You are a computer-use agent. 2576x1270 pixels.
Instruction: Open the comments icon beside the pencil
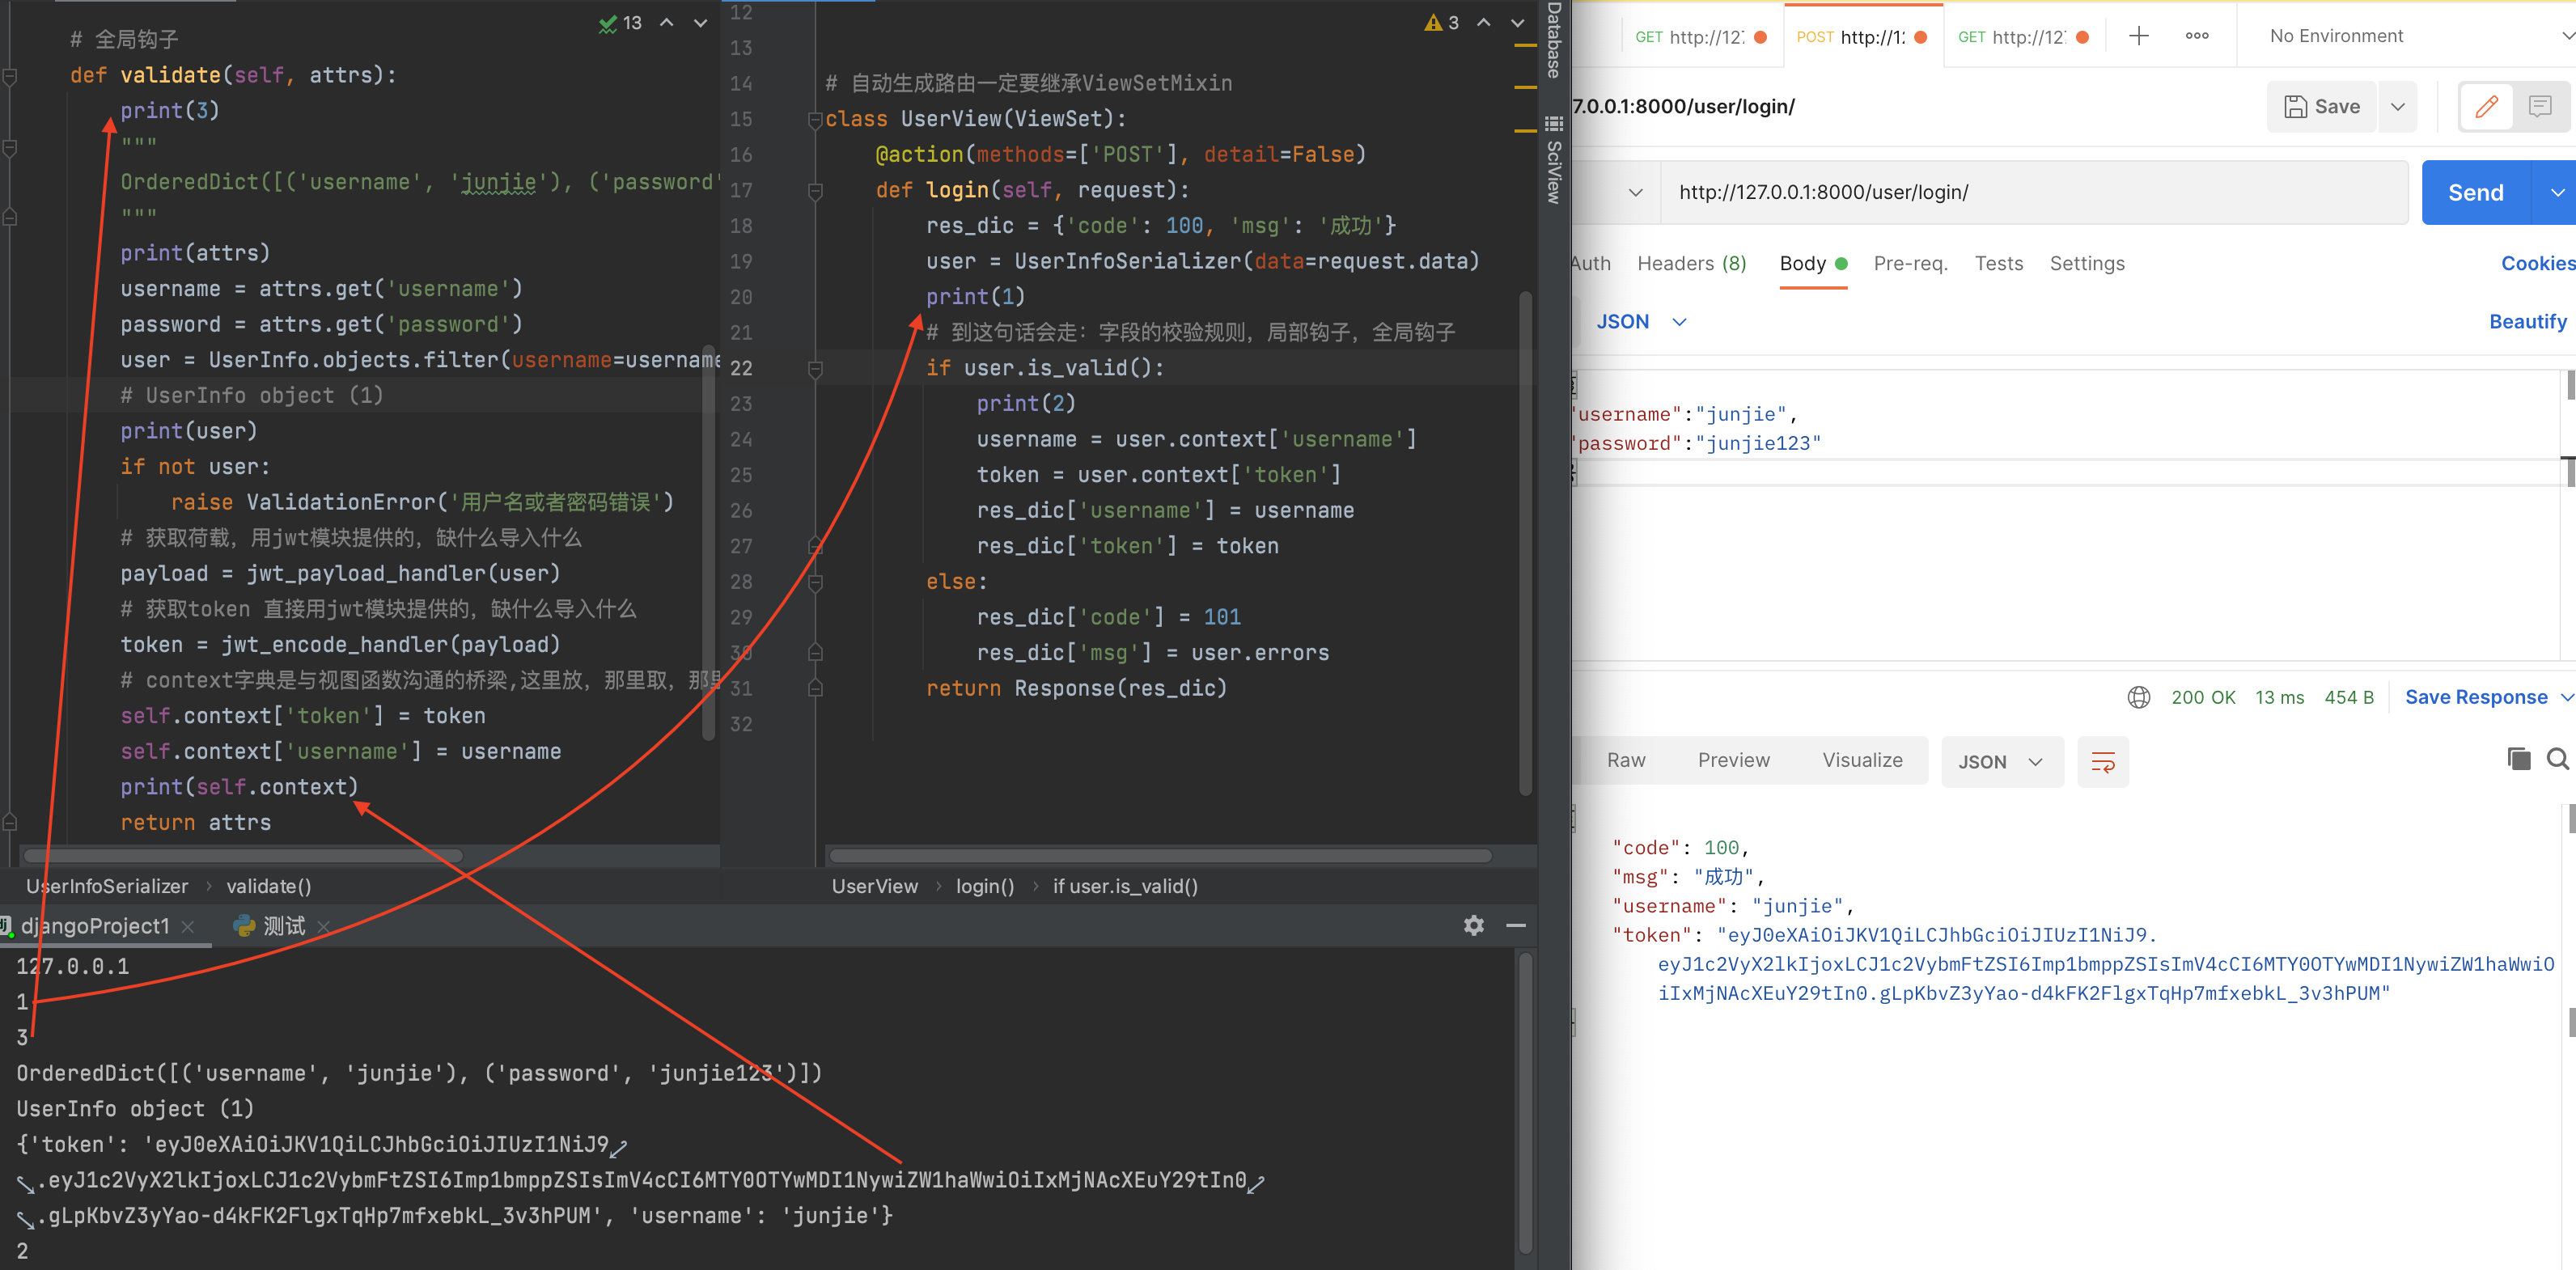pos(2539,107)
